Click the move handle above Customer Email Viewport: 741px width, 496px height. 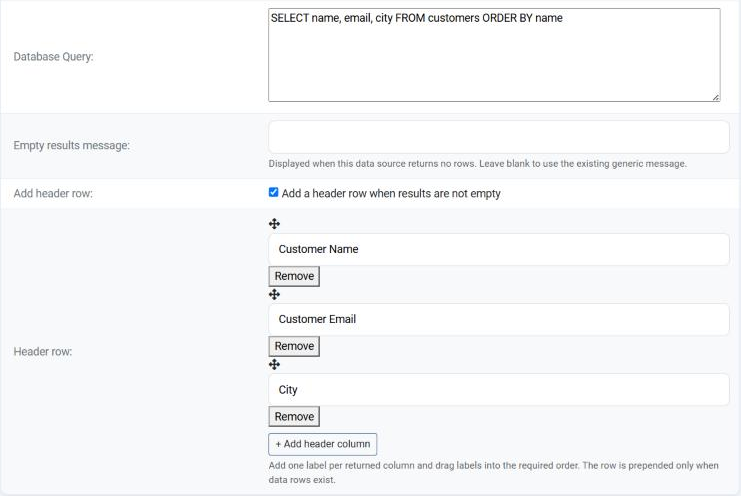274,294
